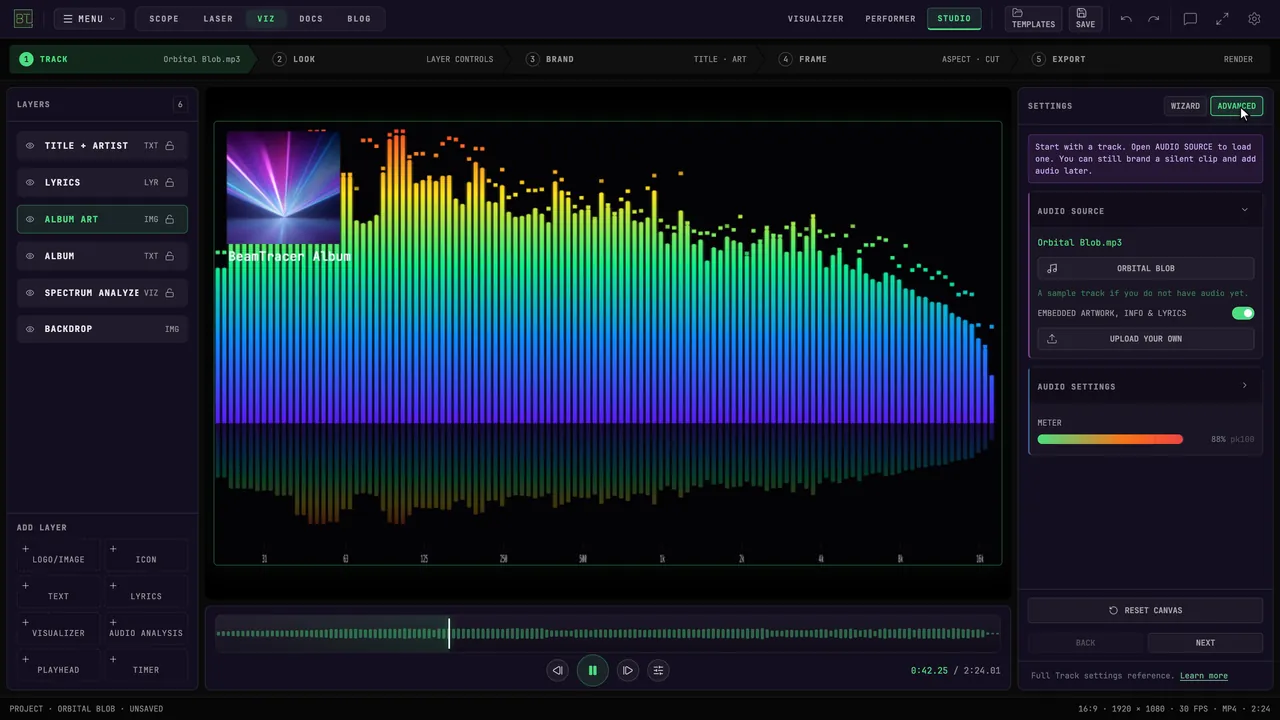Switch to the Laser tab
The height and width of the screenshot is (720, 1280).
[218, 19]
